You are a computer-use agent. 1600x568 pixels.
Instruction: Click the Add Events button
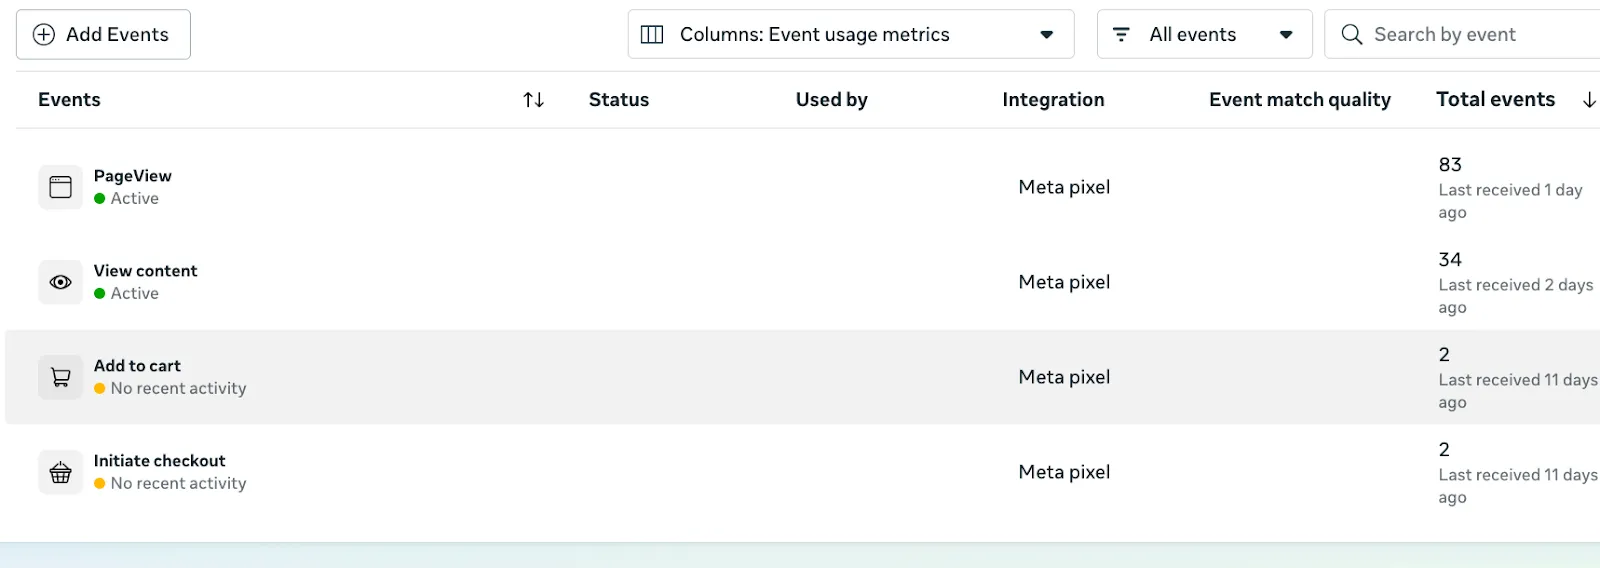pos(103,34)
